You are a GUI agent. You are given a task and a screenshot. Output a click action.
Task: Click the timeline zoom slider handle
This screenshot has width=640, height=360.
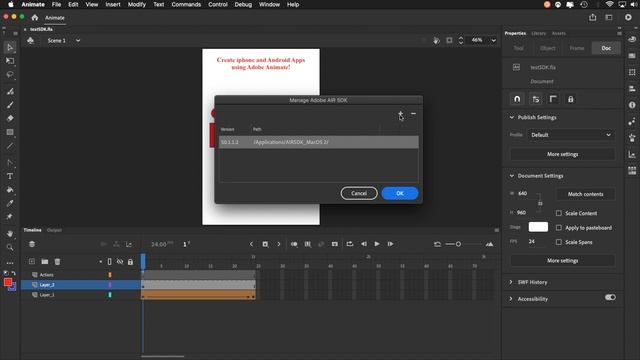(458, 244)
